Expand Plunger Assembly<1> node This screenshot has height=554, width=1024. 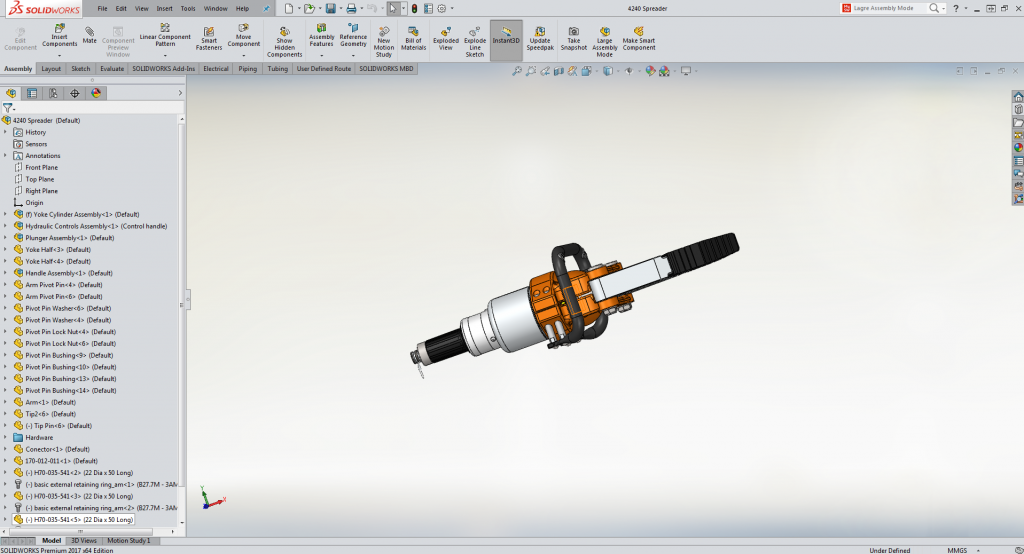[x=5, y=238]
